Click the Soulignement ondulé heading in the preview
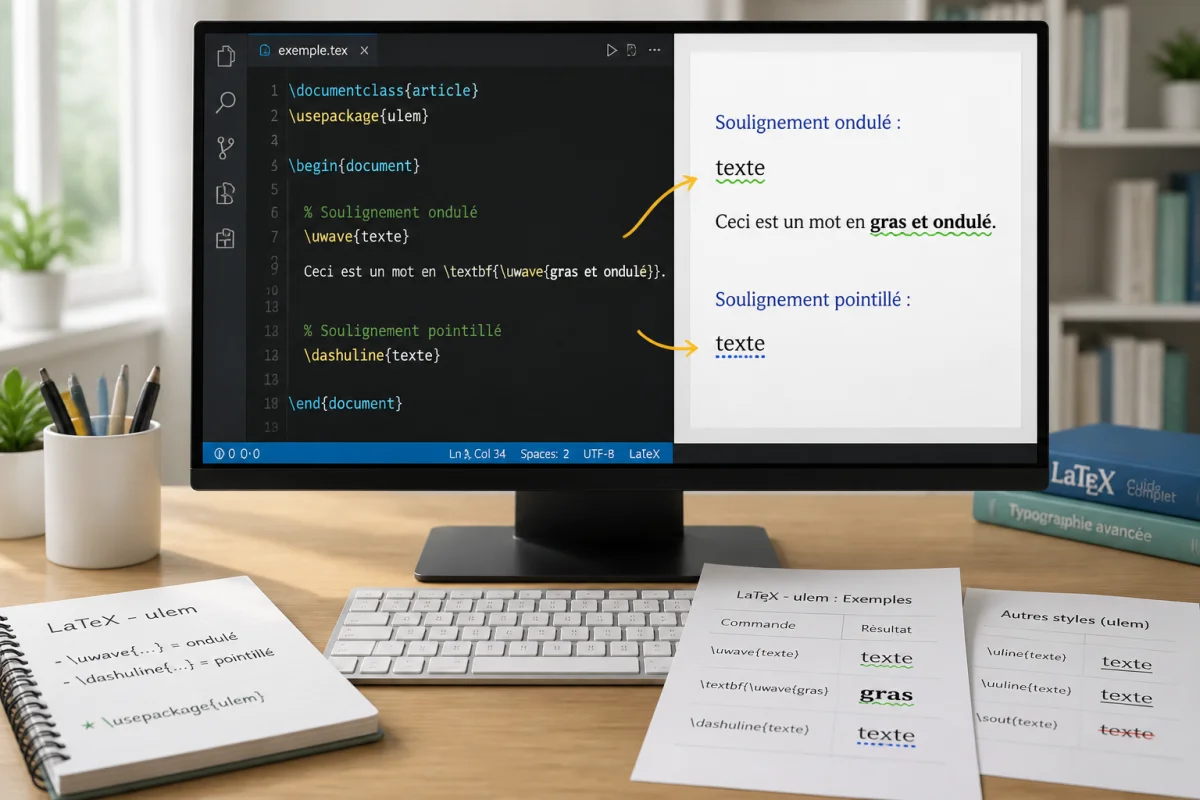The image size is (1200, 800). click(808, 123)
